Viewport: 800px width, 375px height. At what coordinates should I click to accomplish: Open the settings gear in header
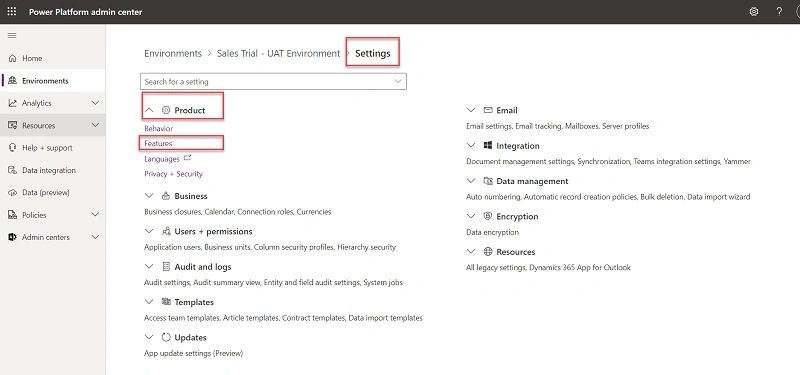pos(754,12)
